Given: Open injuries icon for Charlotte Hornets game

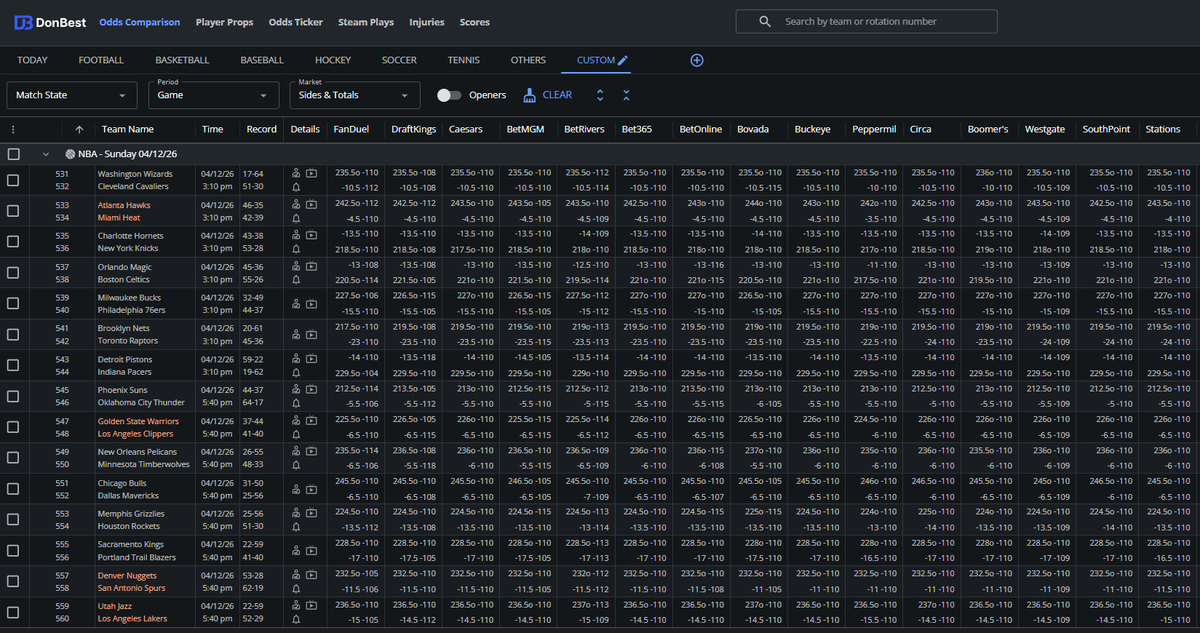Looking at the screenshot, I should 297,235.
